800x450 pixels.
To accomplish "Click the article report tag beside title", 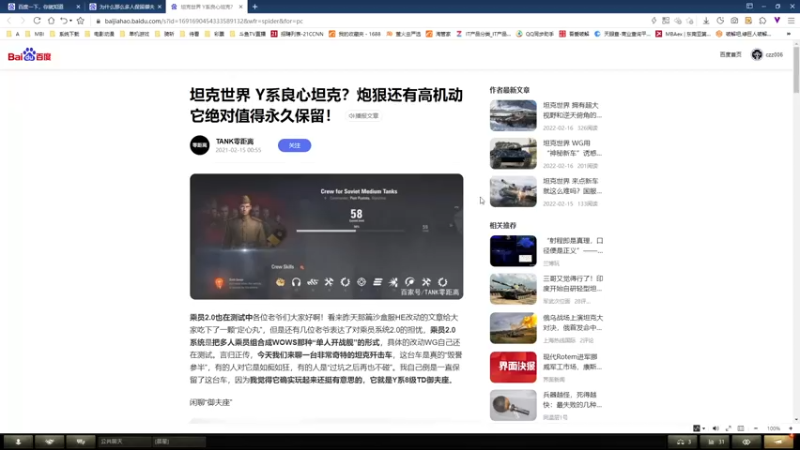I will coord(363,116).
